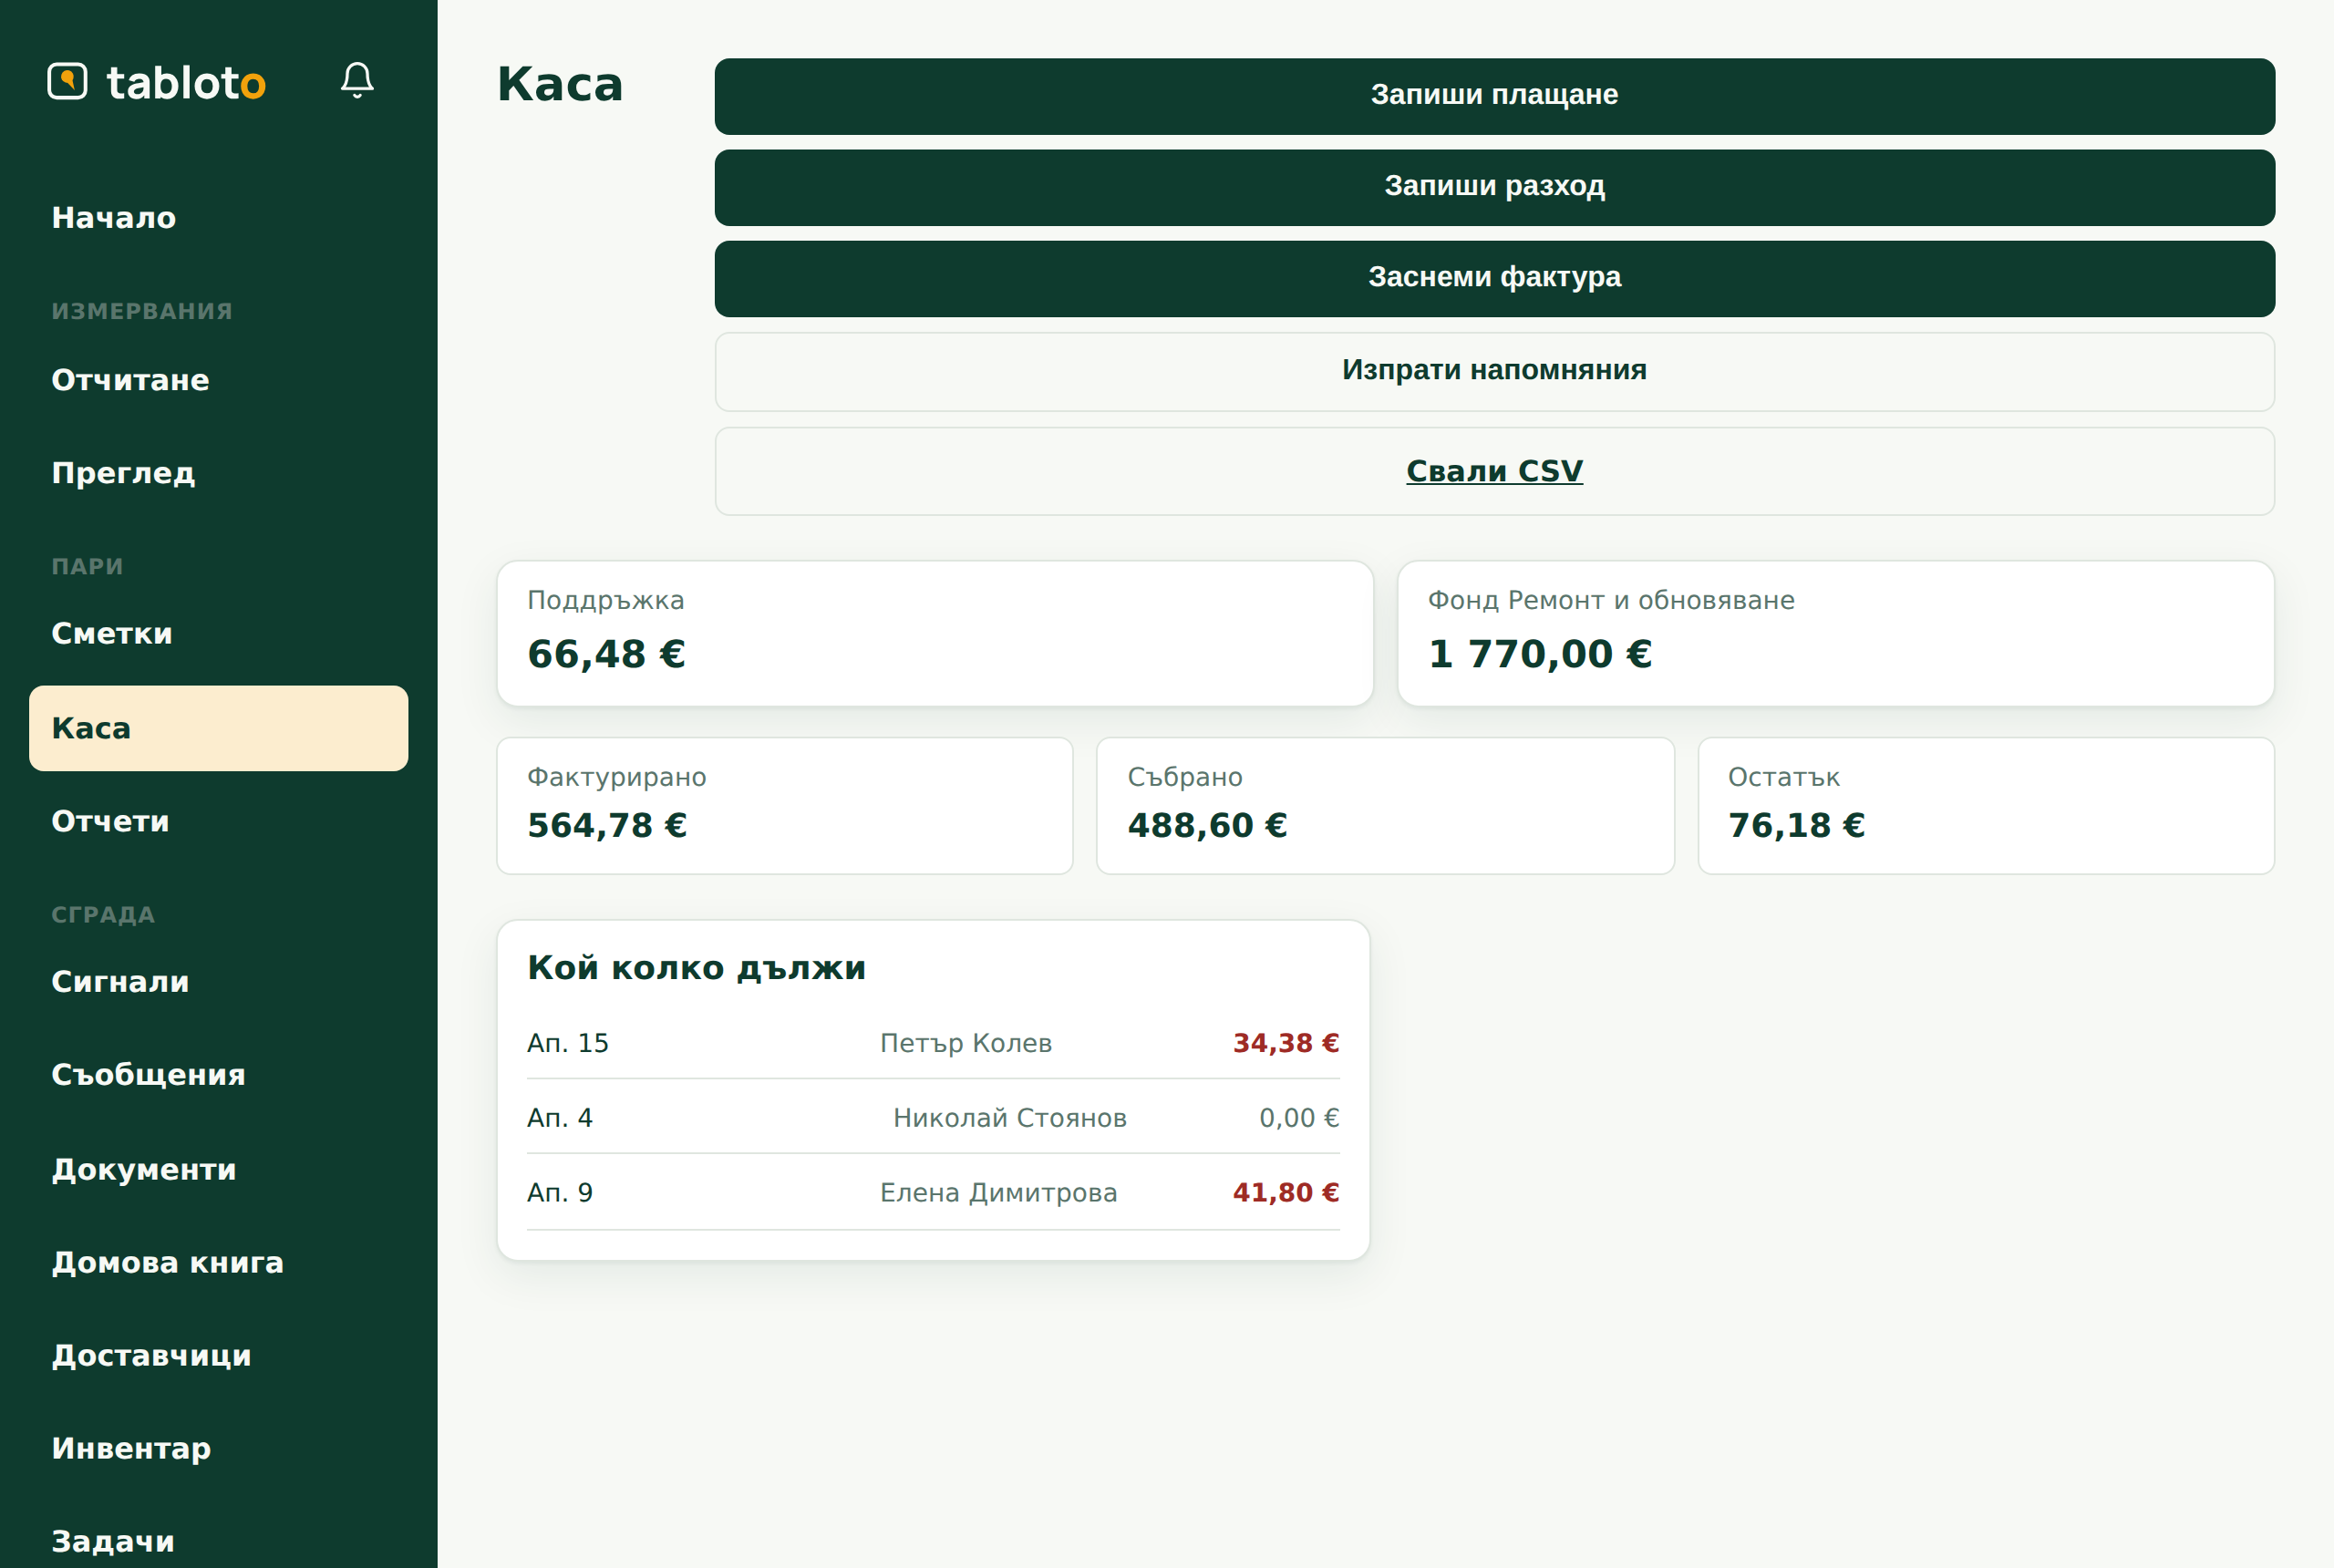Click Запиши плащане button

1494,96
